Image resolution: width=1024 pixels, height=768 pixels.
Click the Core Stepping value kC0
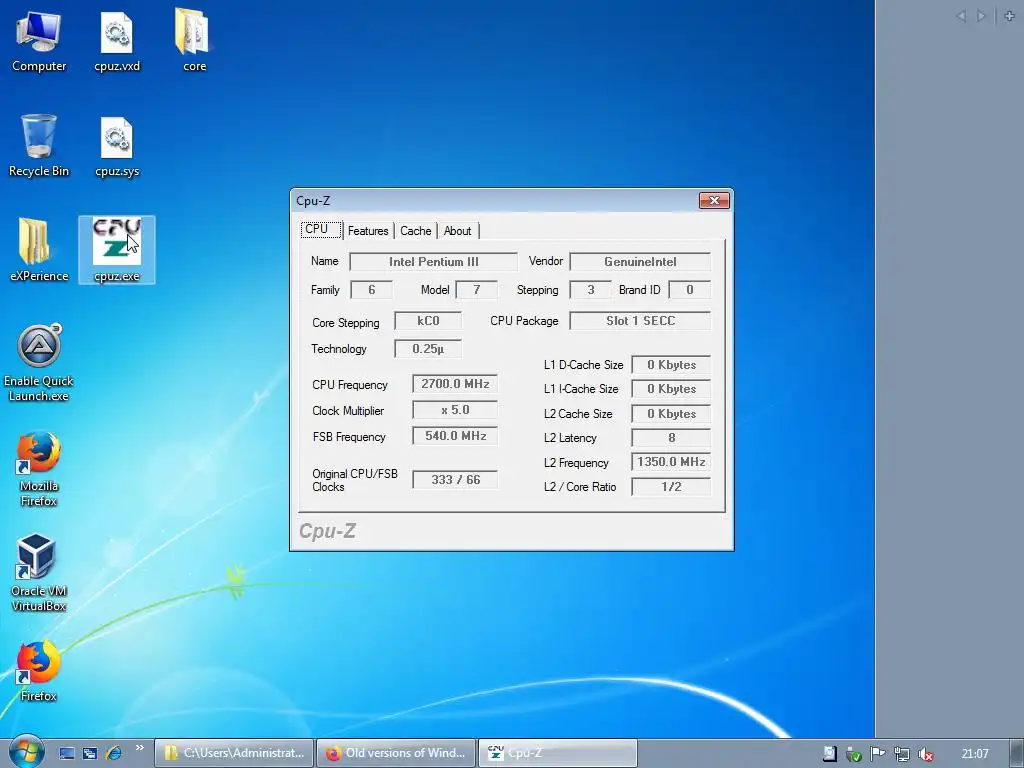(428, 321)
